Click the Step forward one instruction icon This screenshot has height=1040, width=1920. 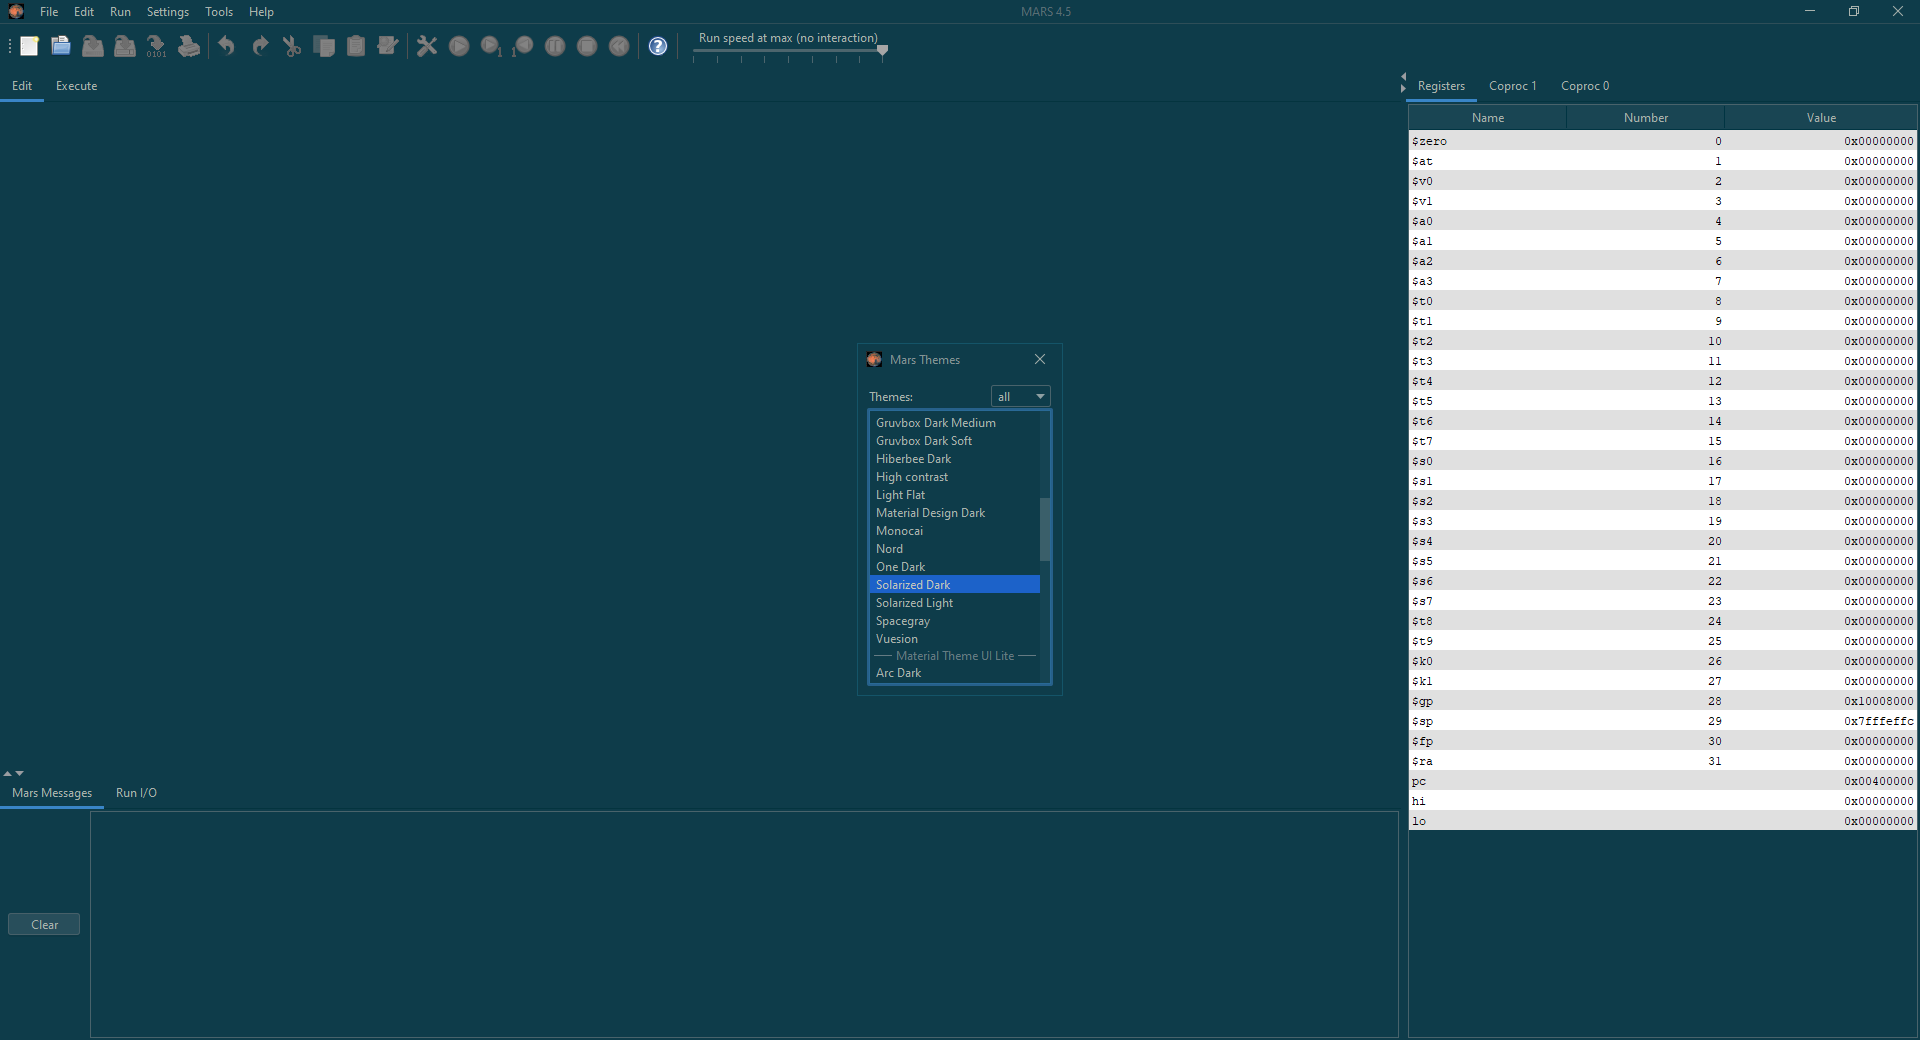pyautogui.click(x=491, y=46)
